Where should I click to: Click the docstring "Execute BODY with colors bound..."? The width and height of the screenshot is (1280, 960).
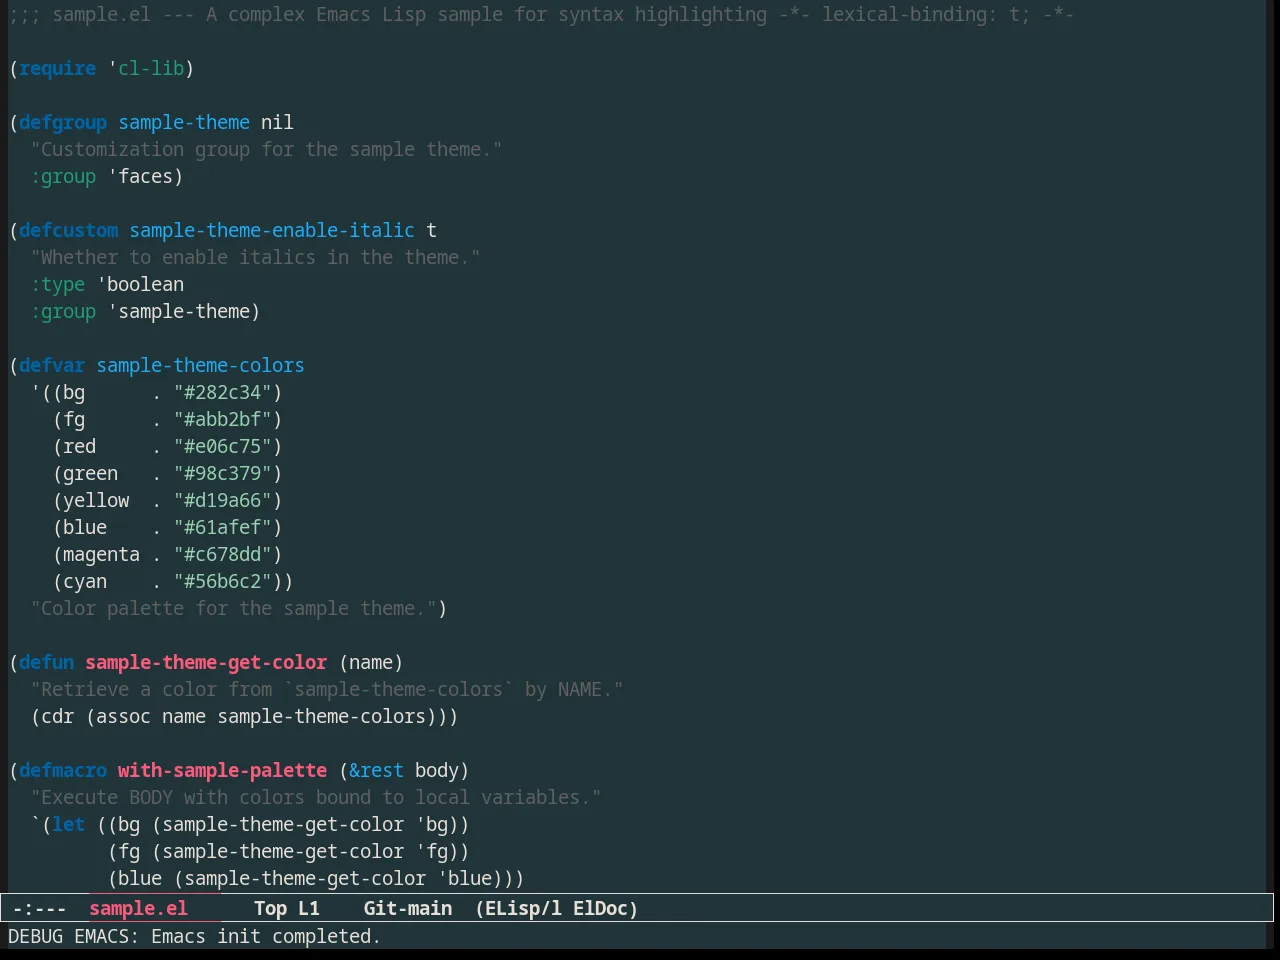(x=316, y=797)
